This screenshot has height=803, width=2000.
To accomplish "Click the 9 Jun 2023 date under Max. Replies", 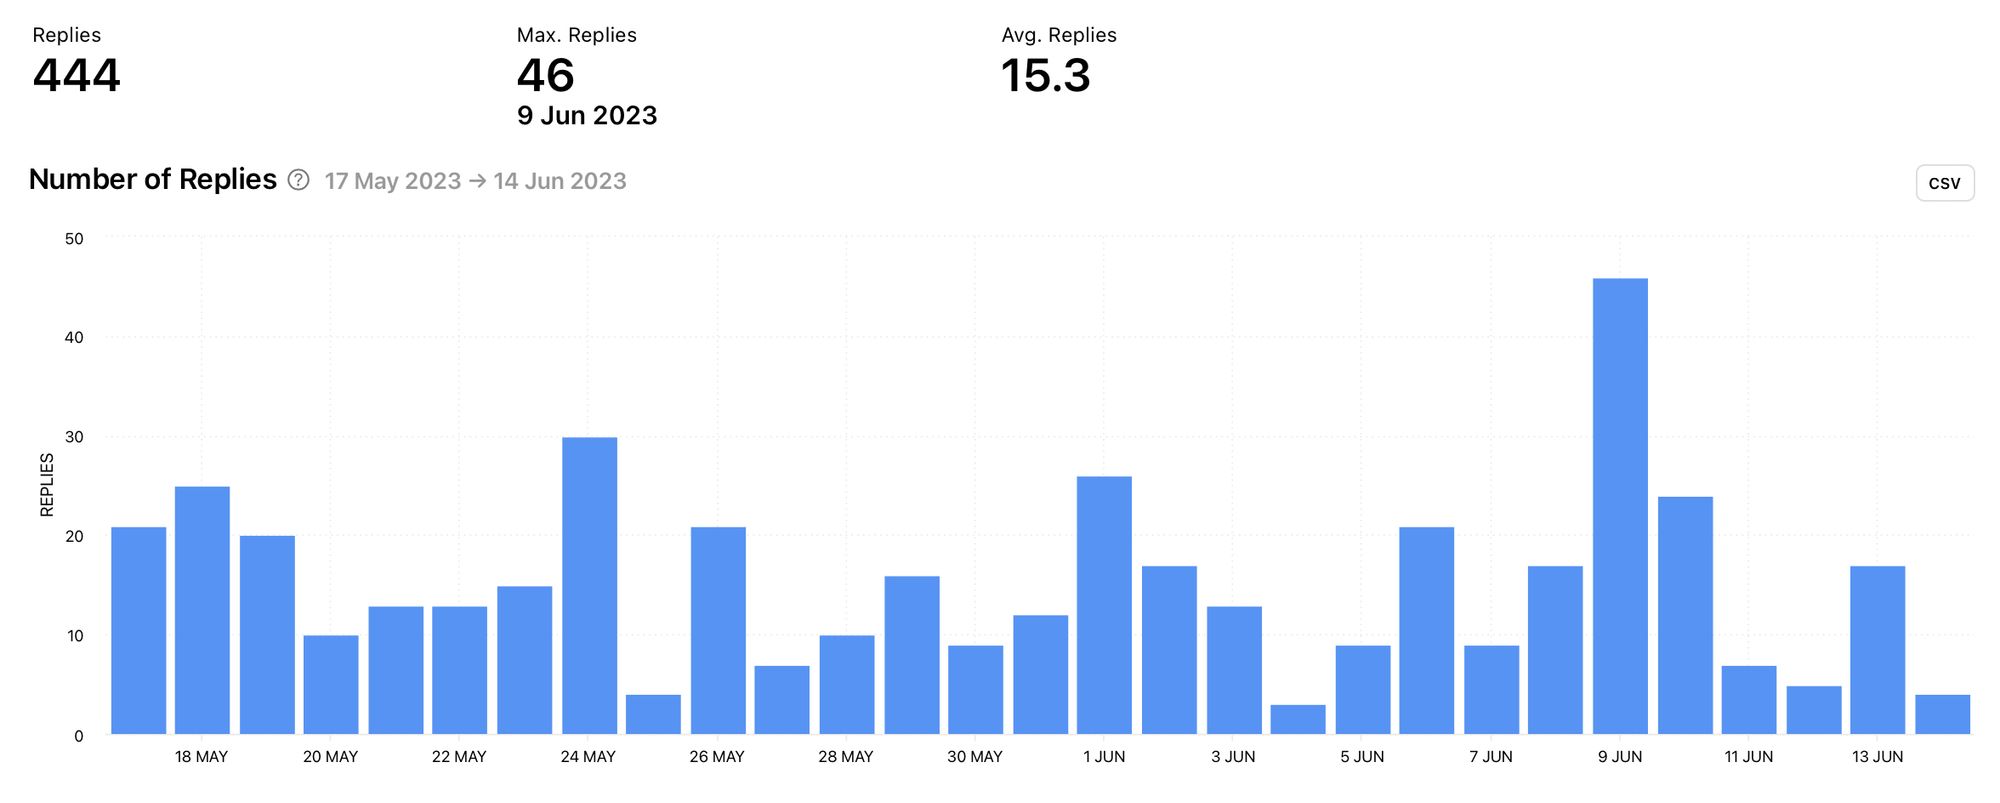I will click(x=587, y=116).
